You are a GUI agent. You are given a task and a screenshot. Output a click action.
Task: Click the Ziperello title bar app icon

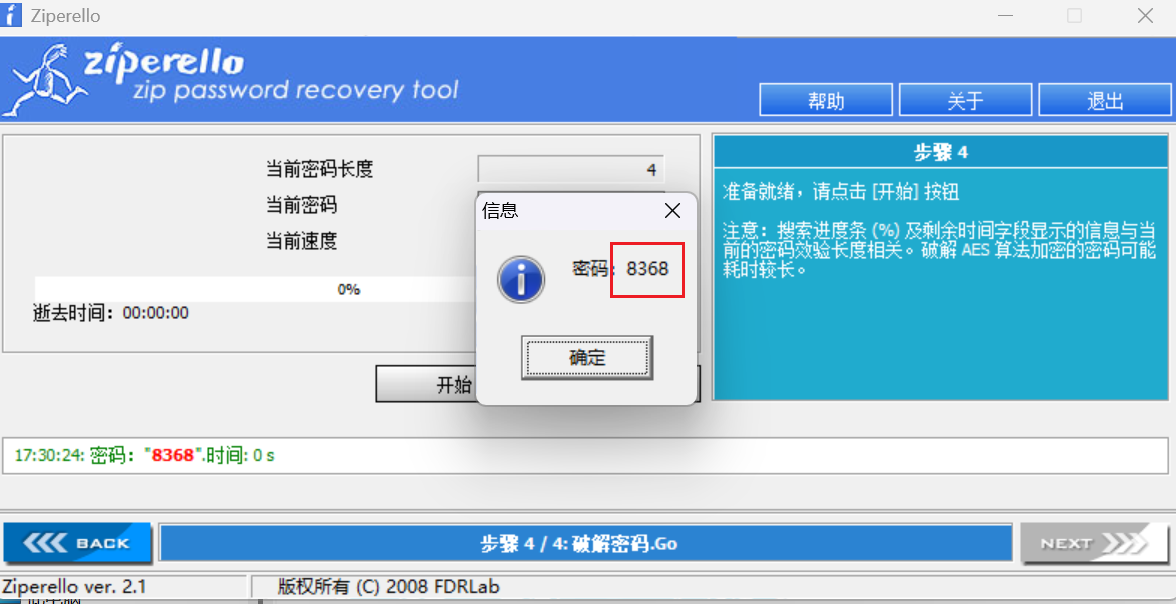click(x=11, y=15)
